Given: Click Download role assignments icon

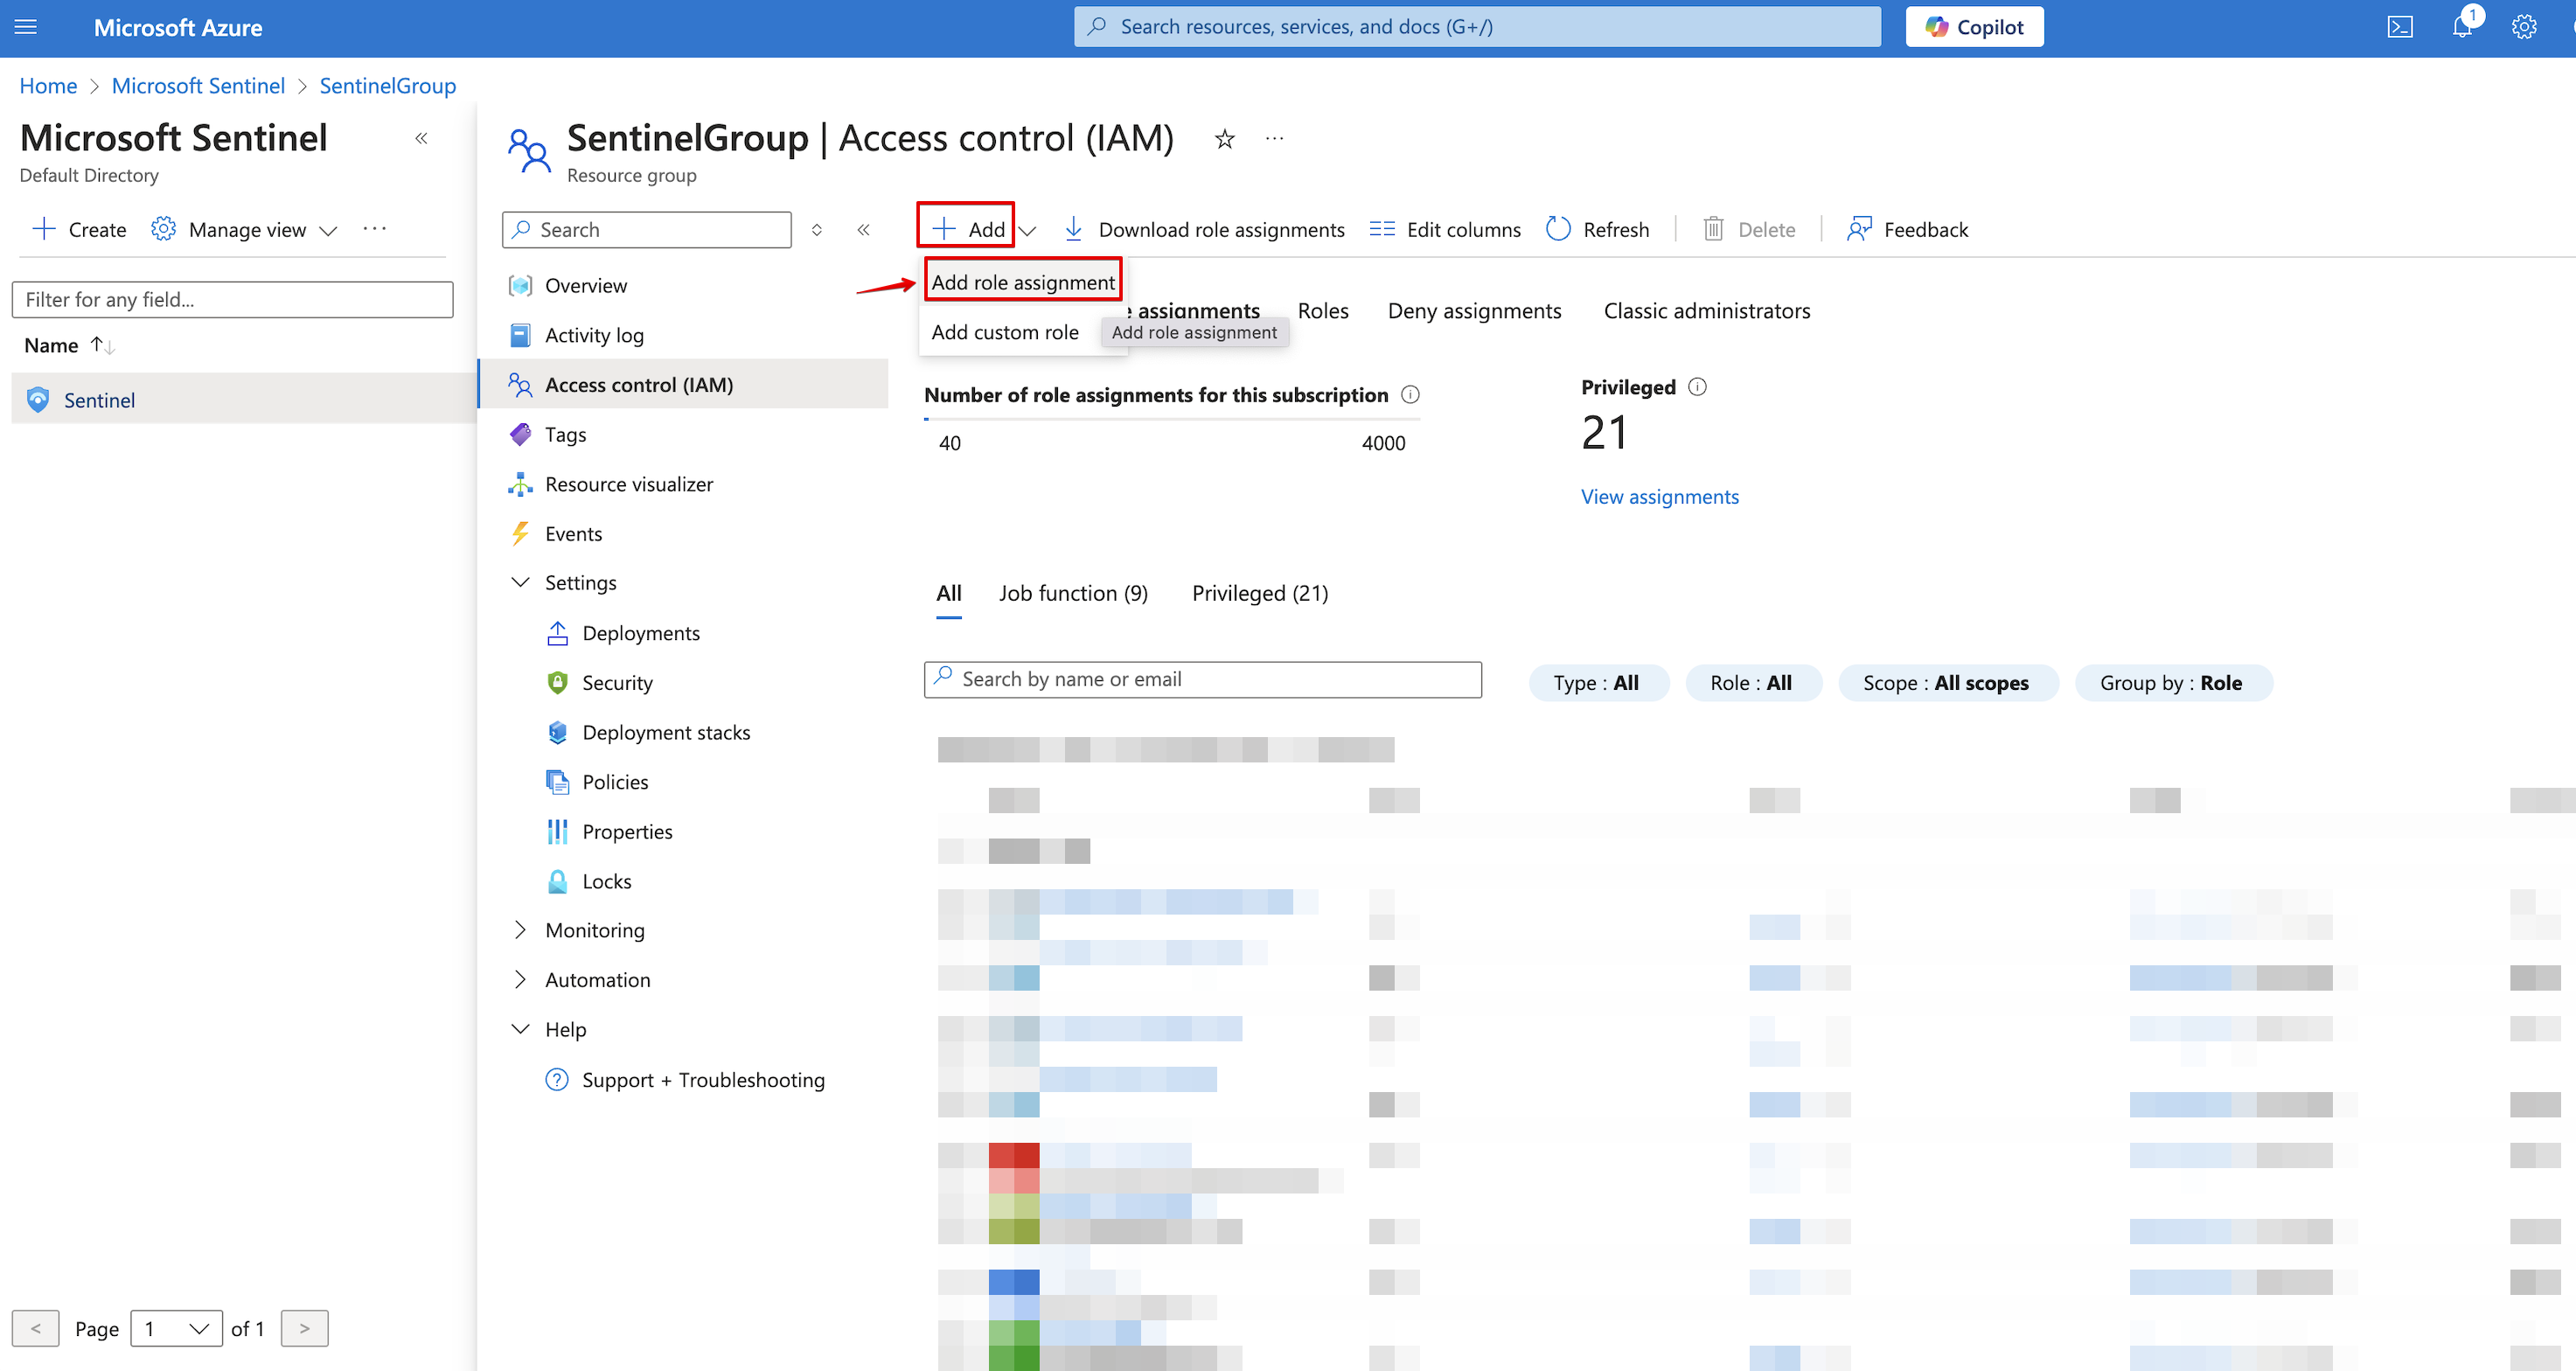Looking at the screenshot, I should [x=1073, y=229].
